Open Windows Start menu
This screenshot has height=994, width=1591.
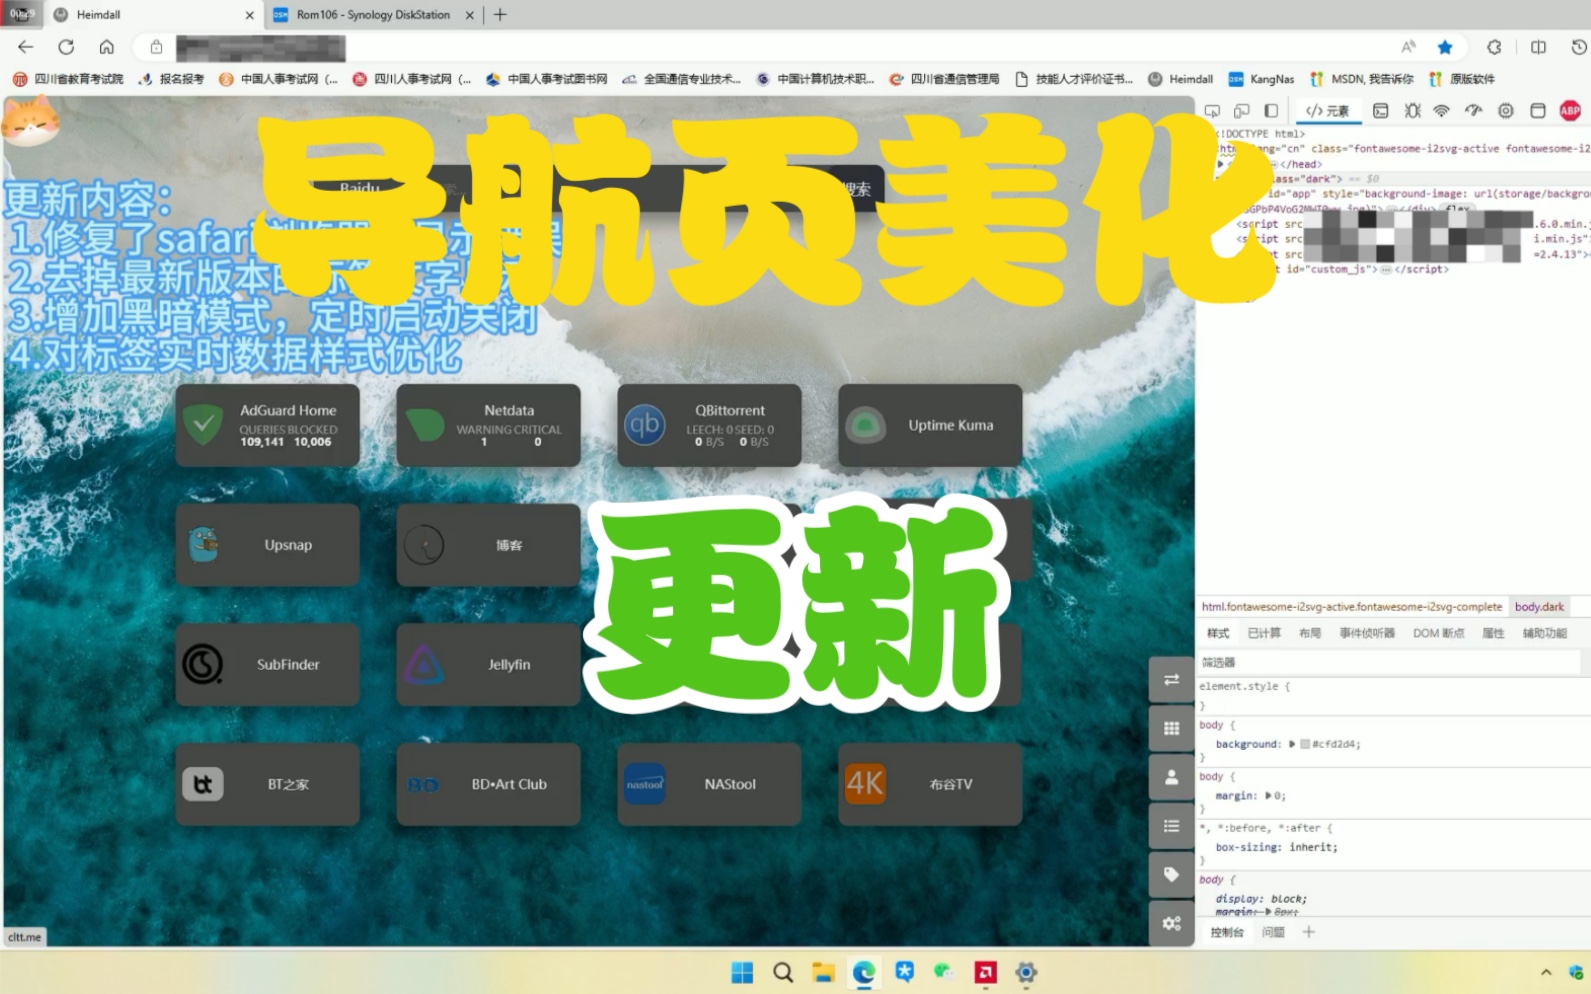pos(742,972)
